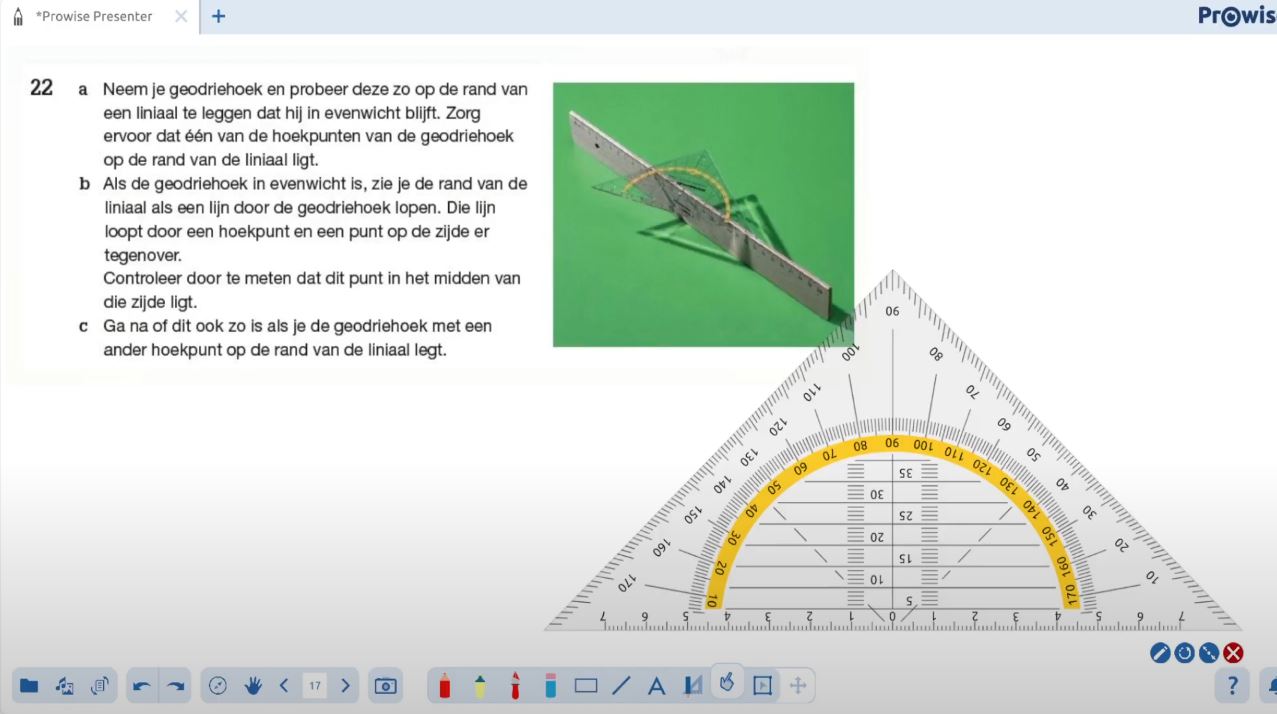This screenshot has width=1277, height=714.
Task: Select the red pencil tool
Action: [445, 686]
